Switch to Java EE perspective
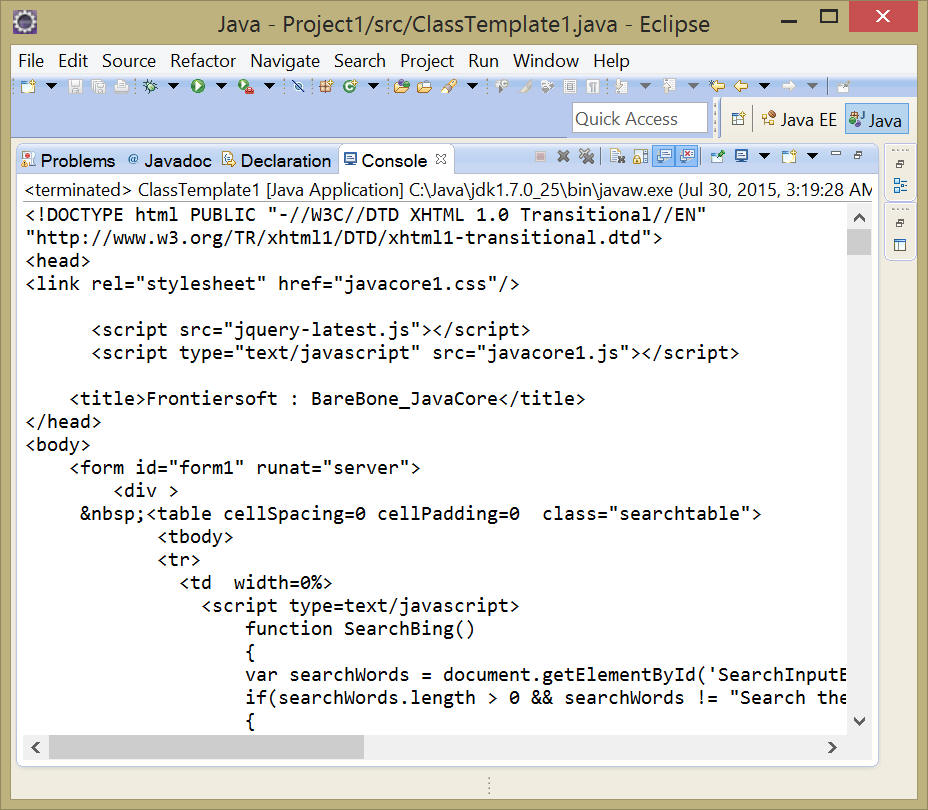Viewport: 928px width, 810px height. 798,120
